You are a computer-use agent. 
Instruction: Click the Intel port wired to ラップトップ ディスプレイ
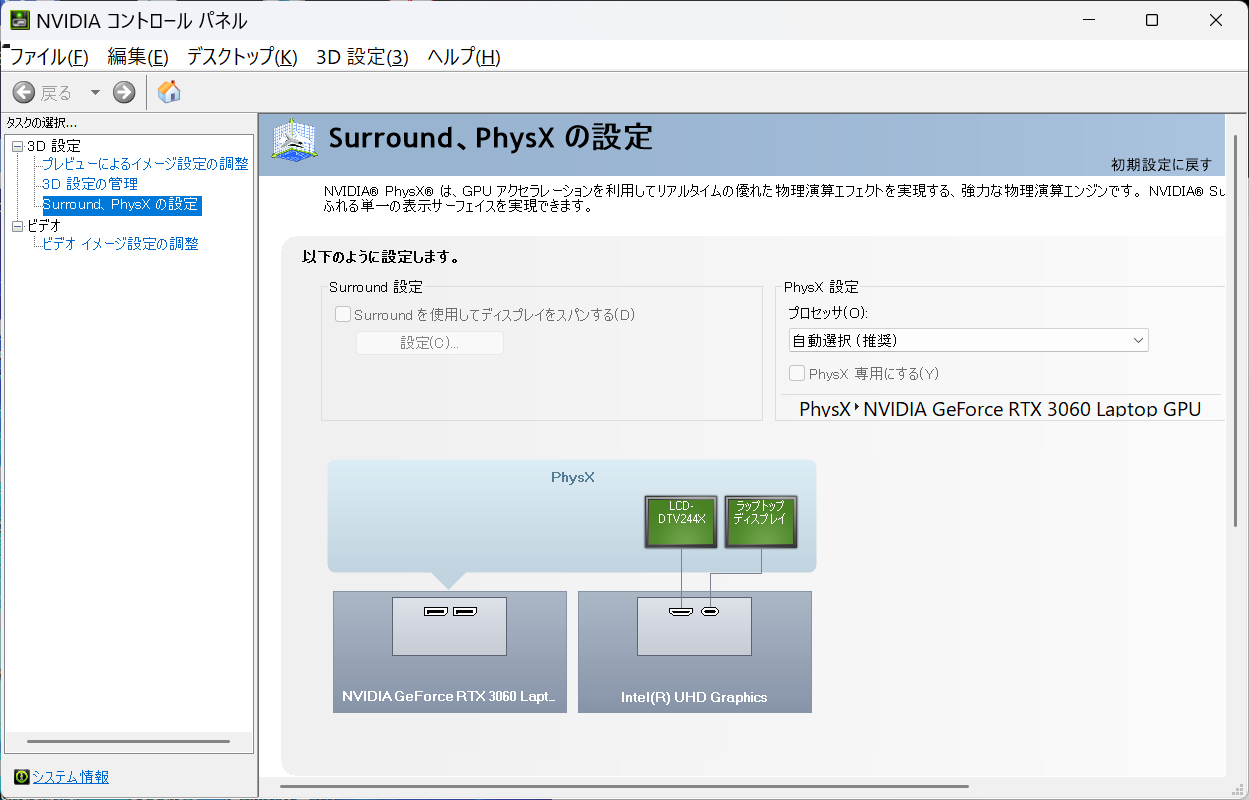[710, 611]
